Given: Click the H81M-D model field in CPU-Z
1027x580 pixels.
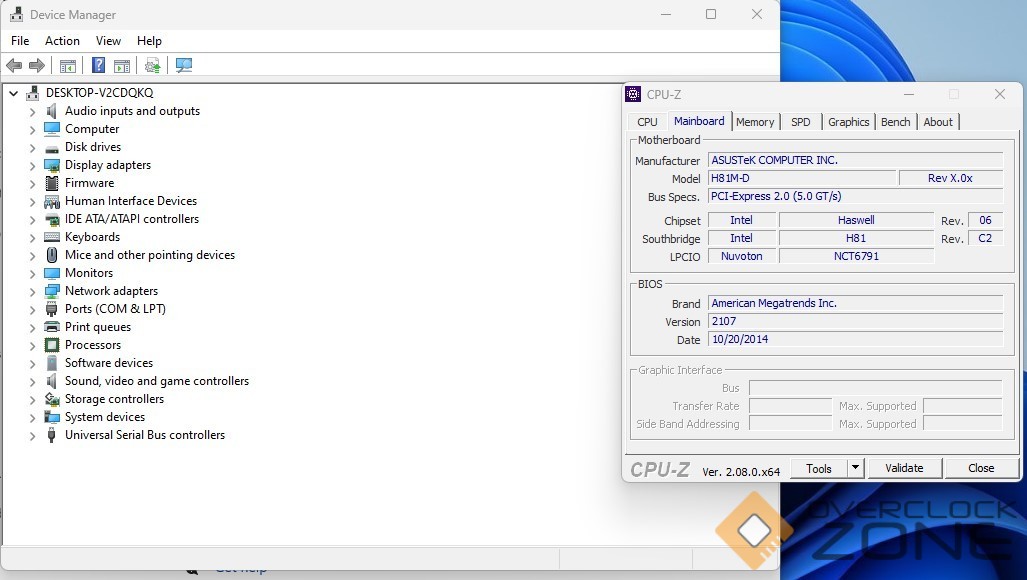Looking at the screenshot, I should tap(802, 178).
